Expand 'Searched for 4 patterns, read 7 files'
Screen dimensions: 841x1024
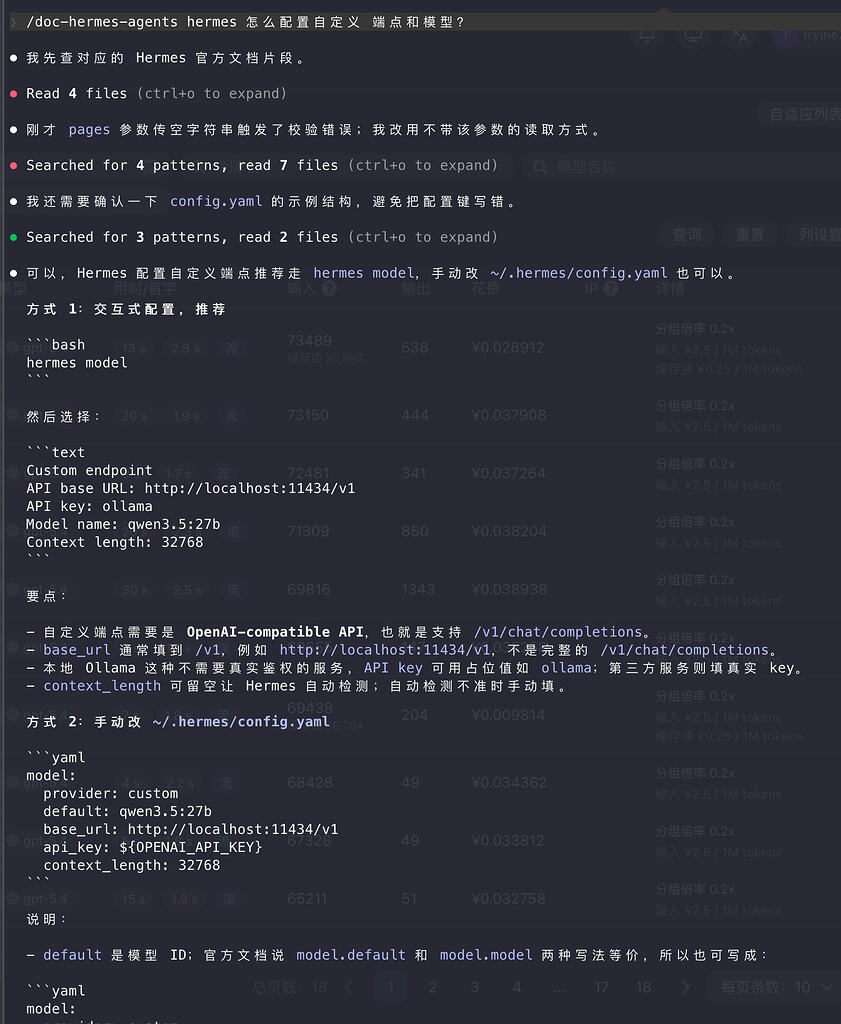[262, 165]
